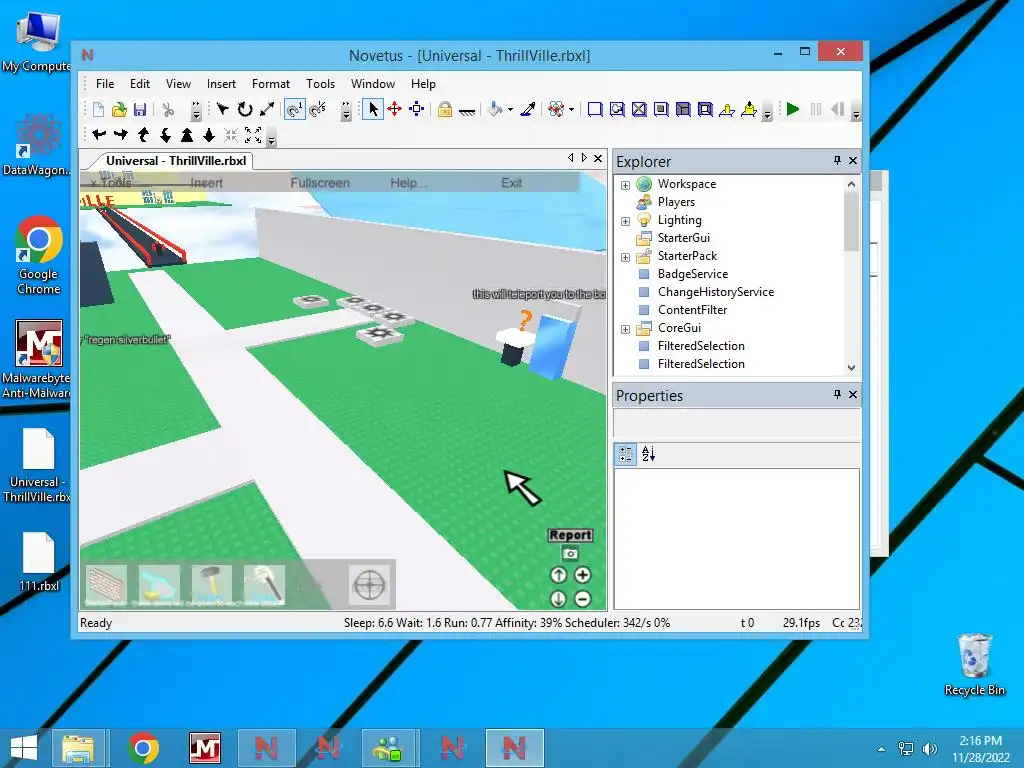
Task: Click the Pause simulation button
Action: (816, 109)
